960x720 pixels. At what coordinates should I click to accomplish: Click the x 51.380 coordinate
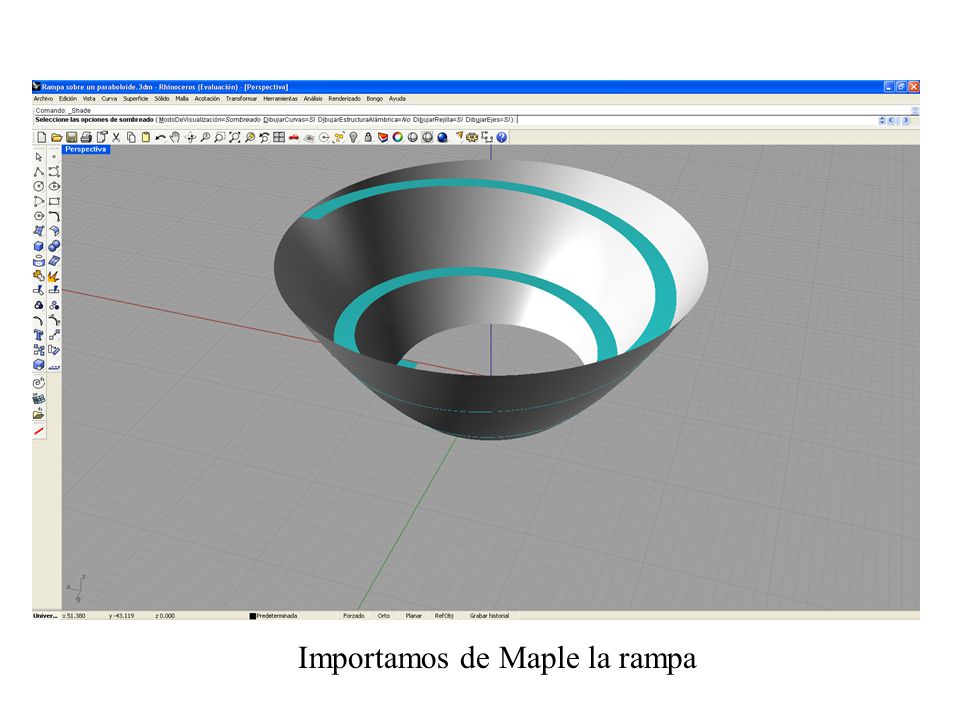pyautogui.click(x=73, y=616)
